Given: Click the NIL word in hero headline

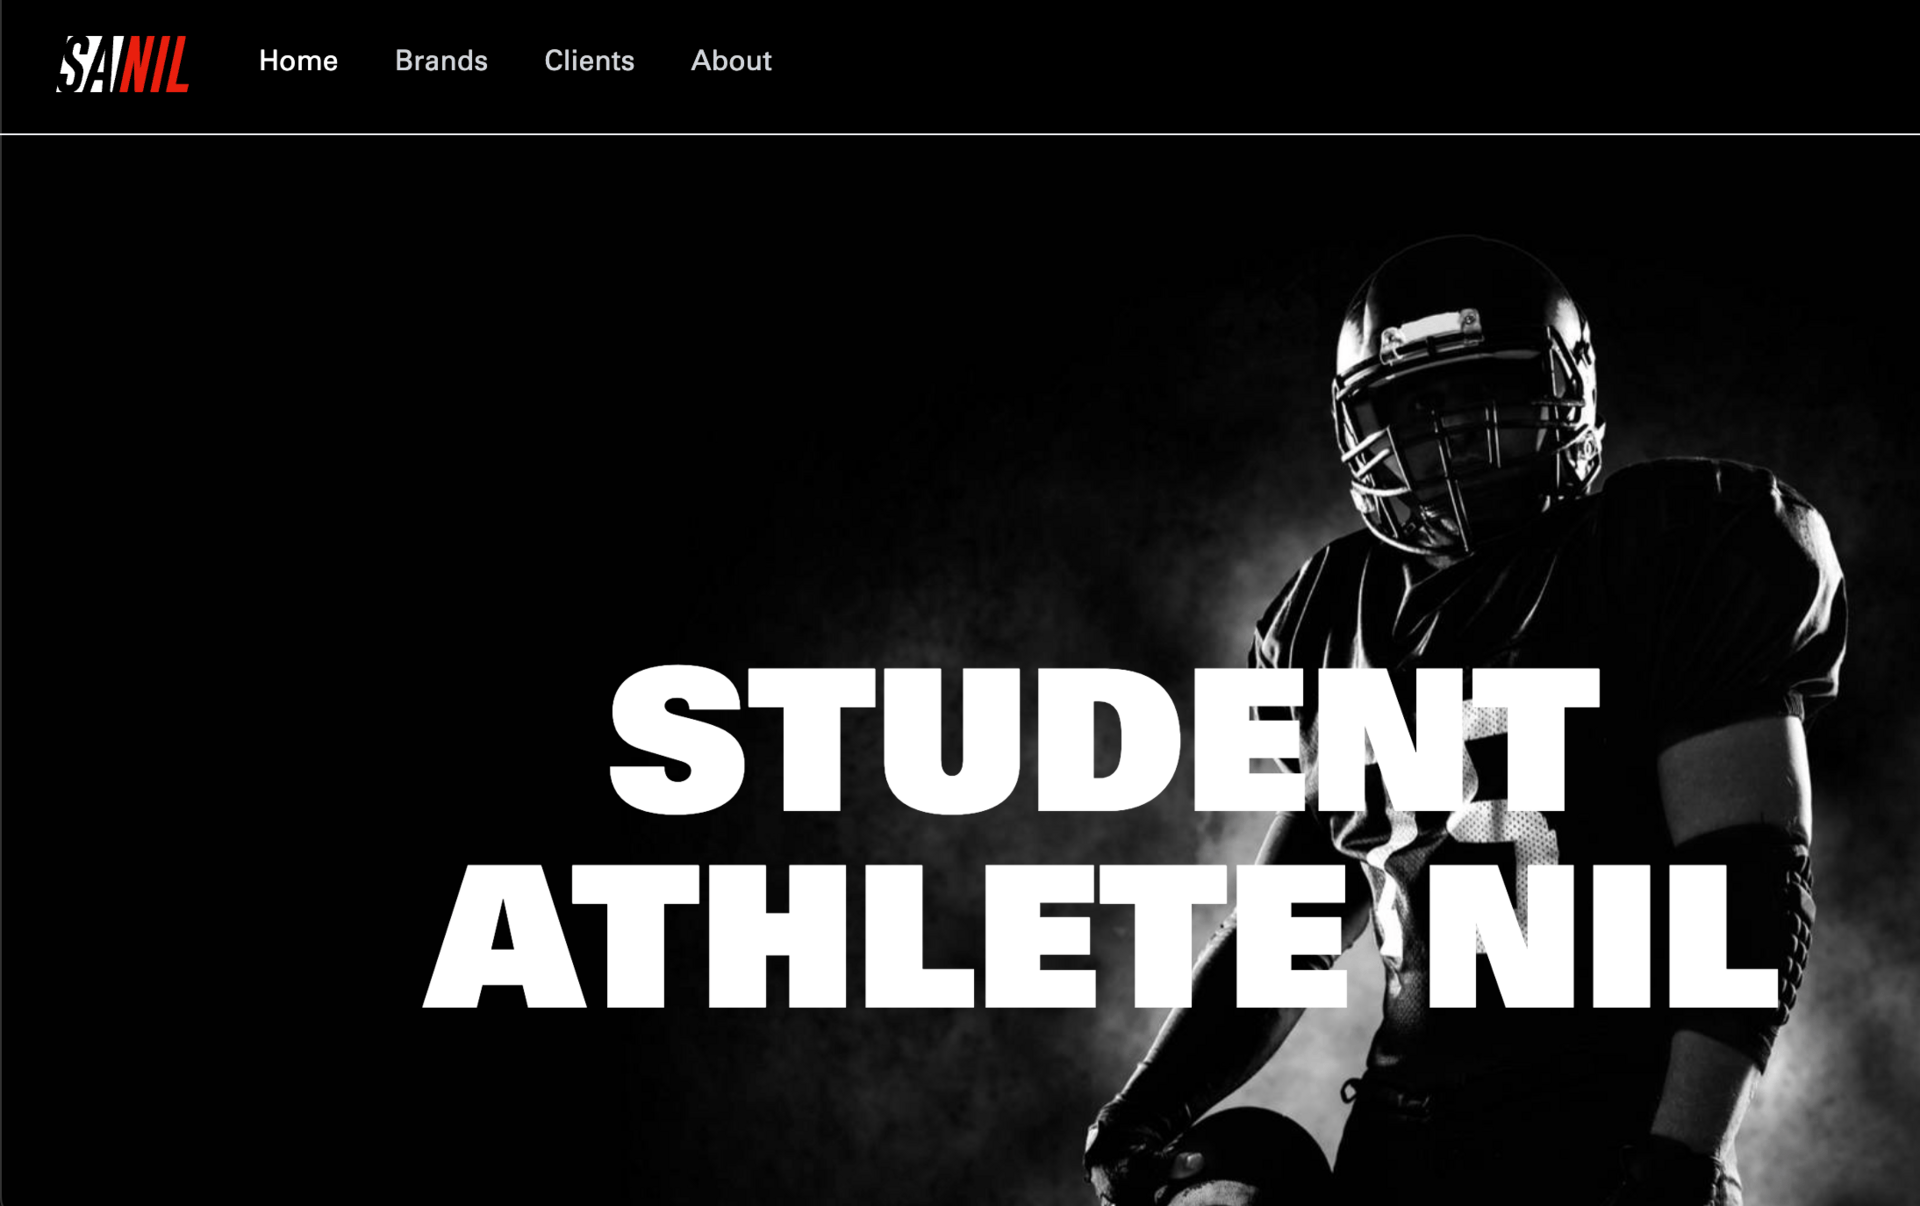Looking at the screenshot, I should pyautogui.click(x=1602, y=935).
